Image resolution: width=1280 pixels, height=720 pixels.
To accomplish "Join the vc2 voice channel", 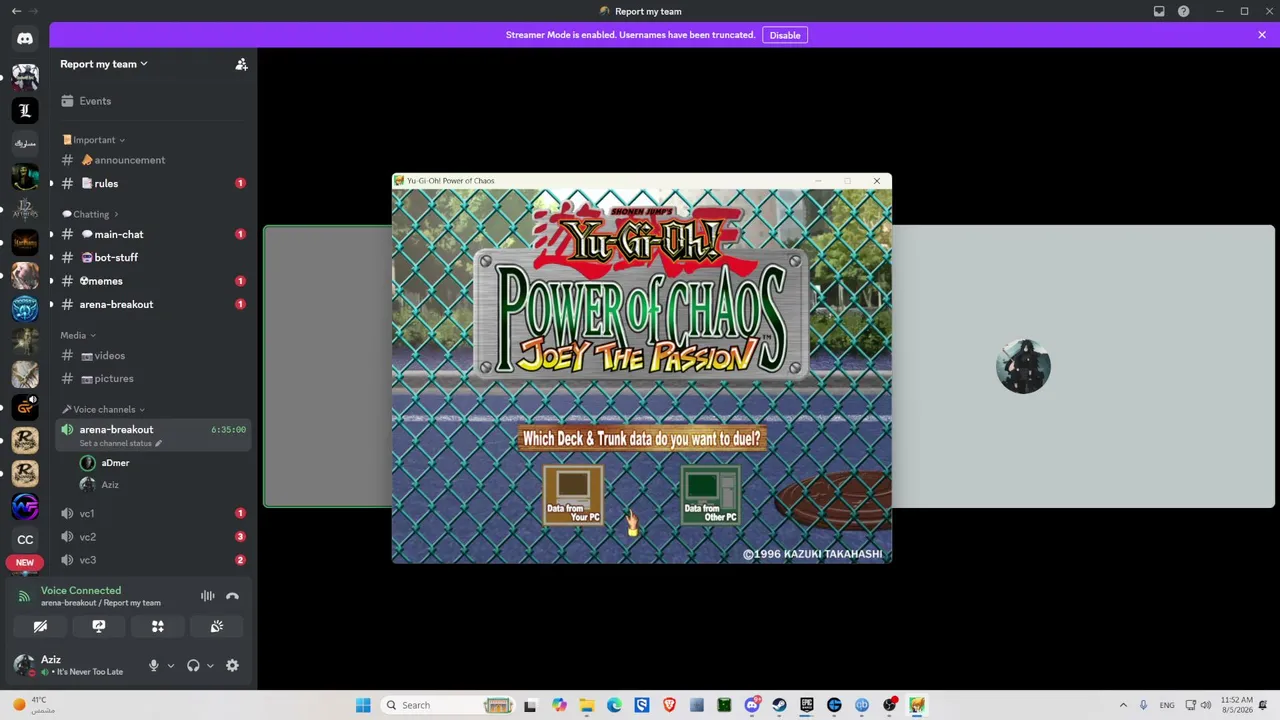I will (152, 537).
